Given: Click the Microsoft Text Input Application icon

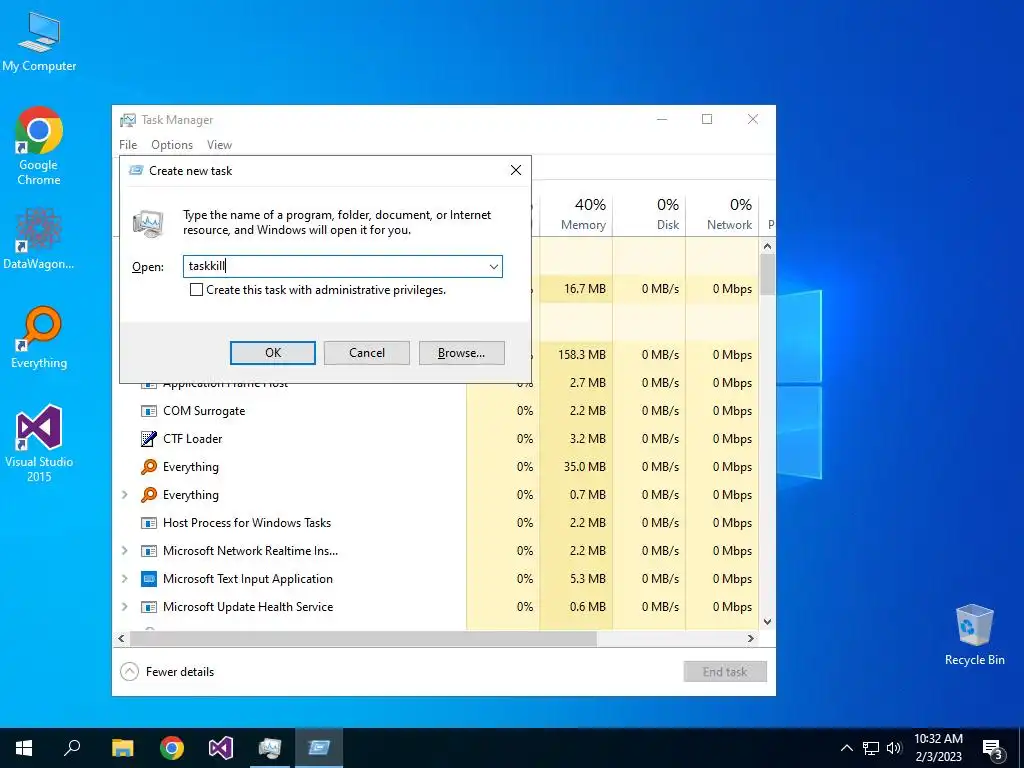Looking at the screenshot, I should point(149,579).
